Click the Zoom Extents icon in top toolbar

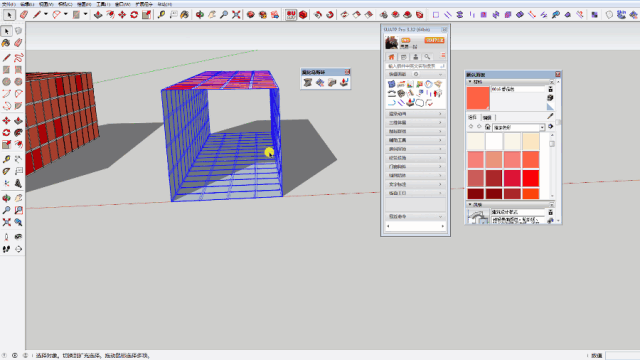(236, 15)
